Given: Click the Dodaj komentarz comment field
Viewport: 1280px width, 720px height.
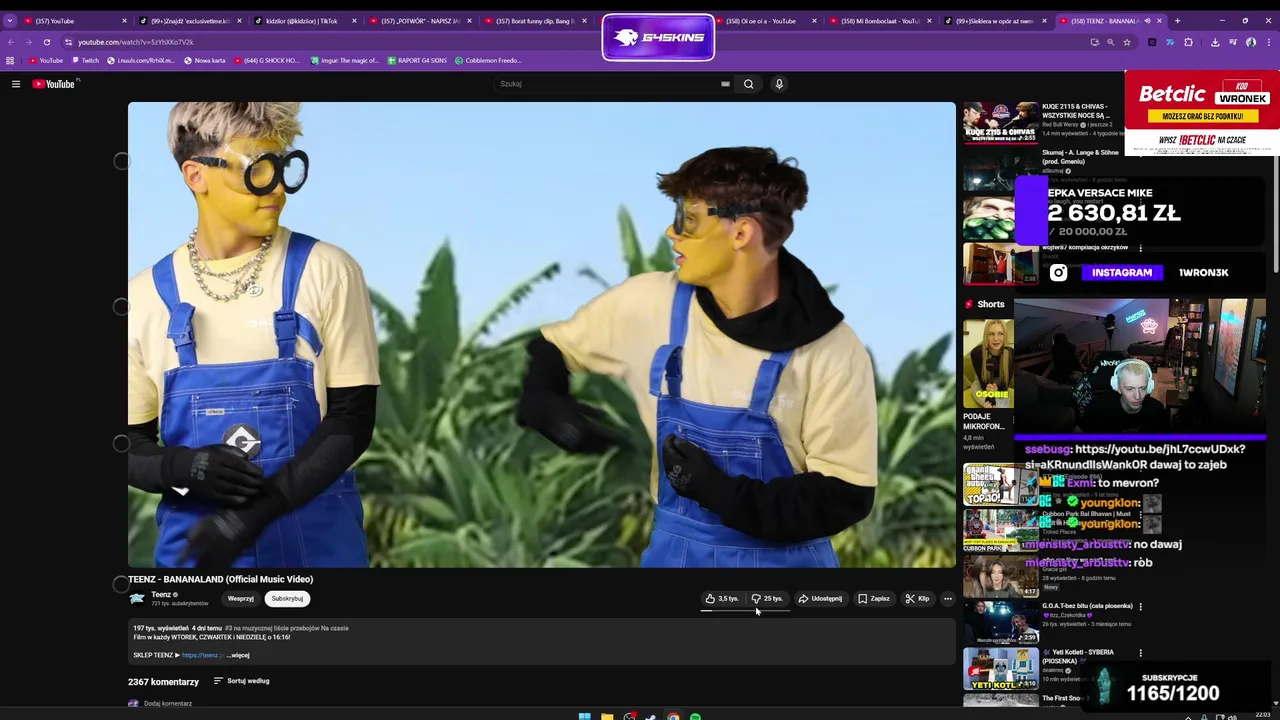Looking at the screenshot, I should [x=168, y=703].
